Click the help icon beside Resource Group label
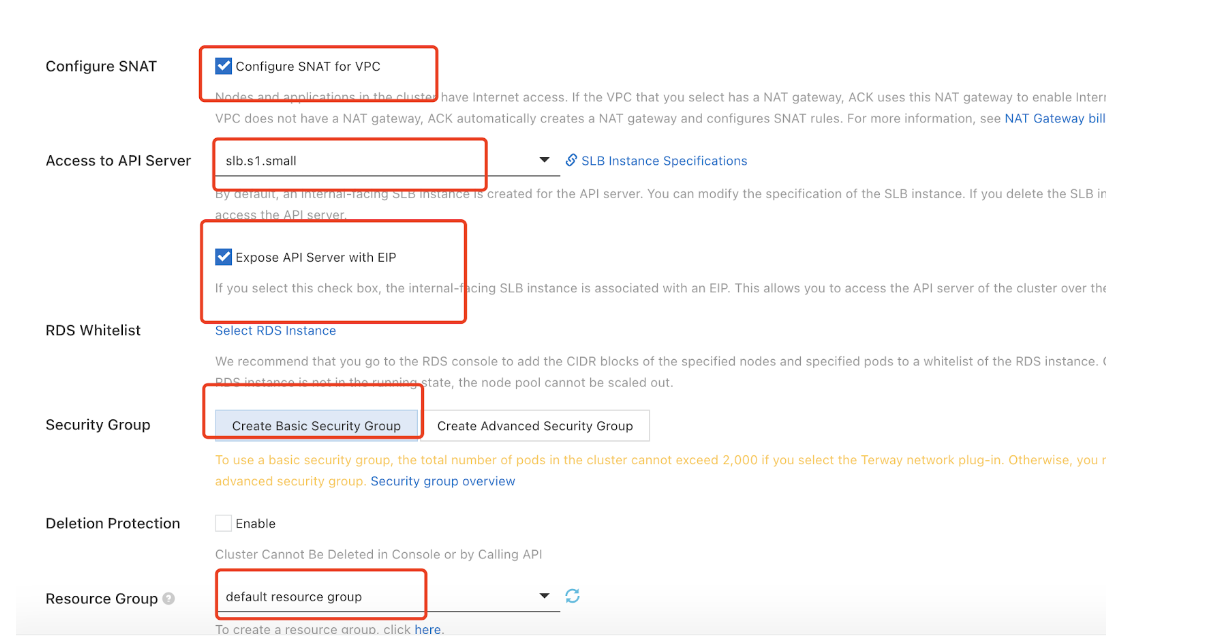 coord(169,599)
